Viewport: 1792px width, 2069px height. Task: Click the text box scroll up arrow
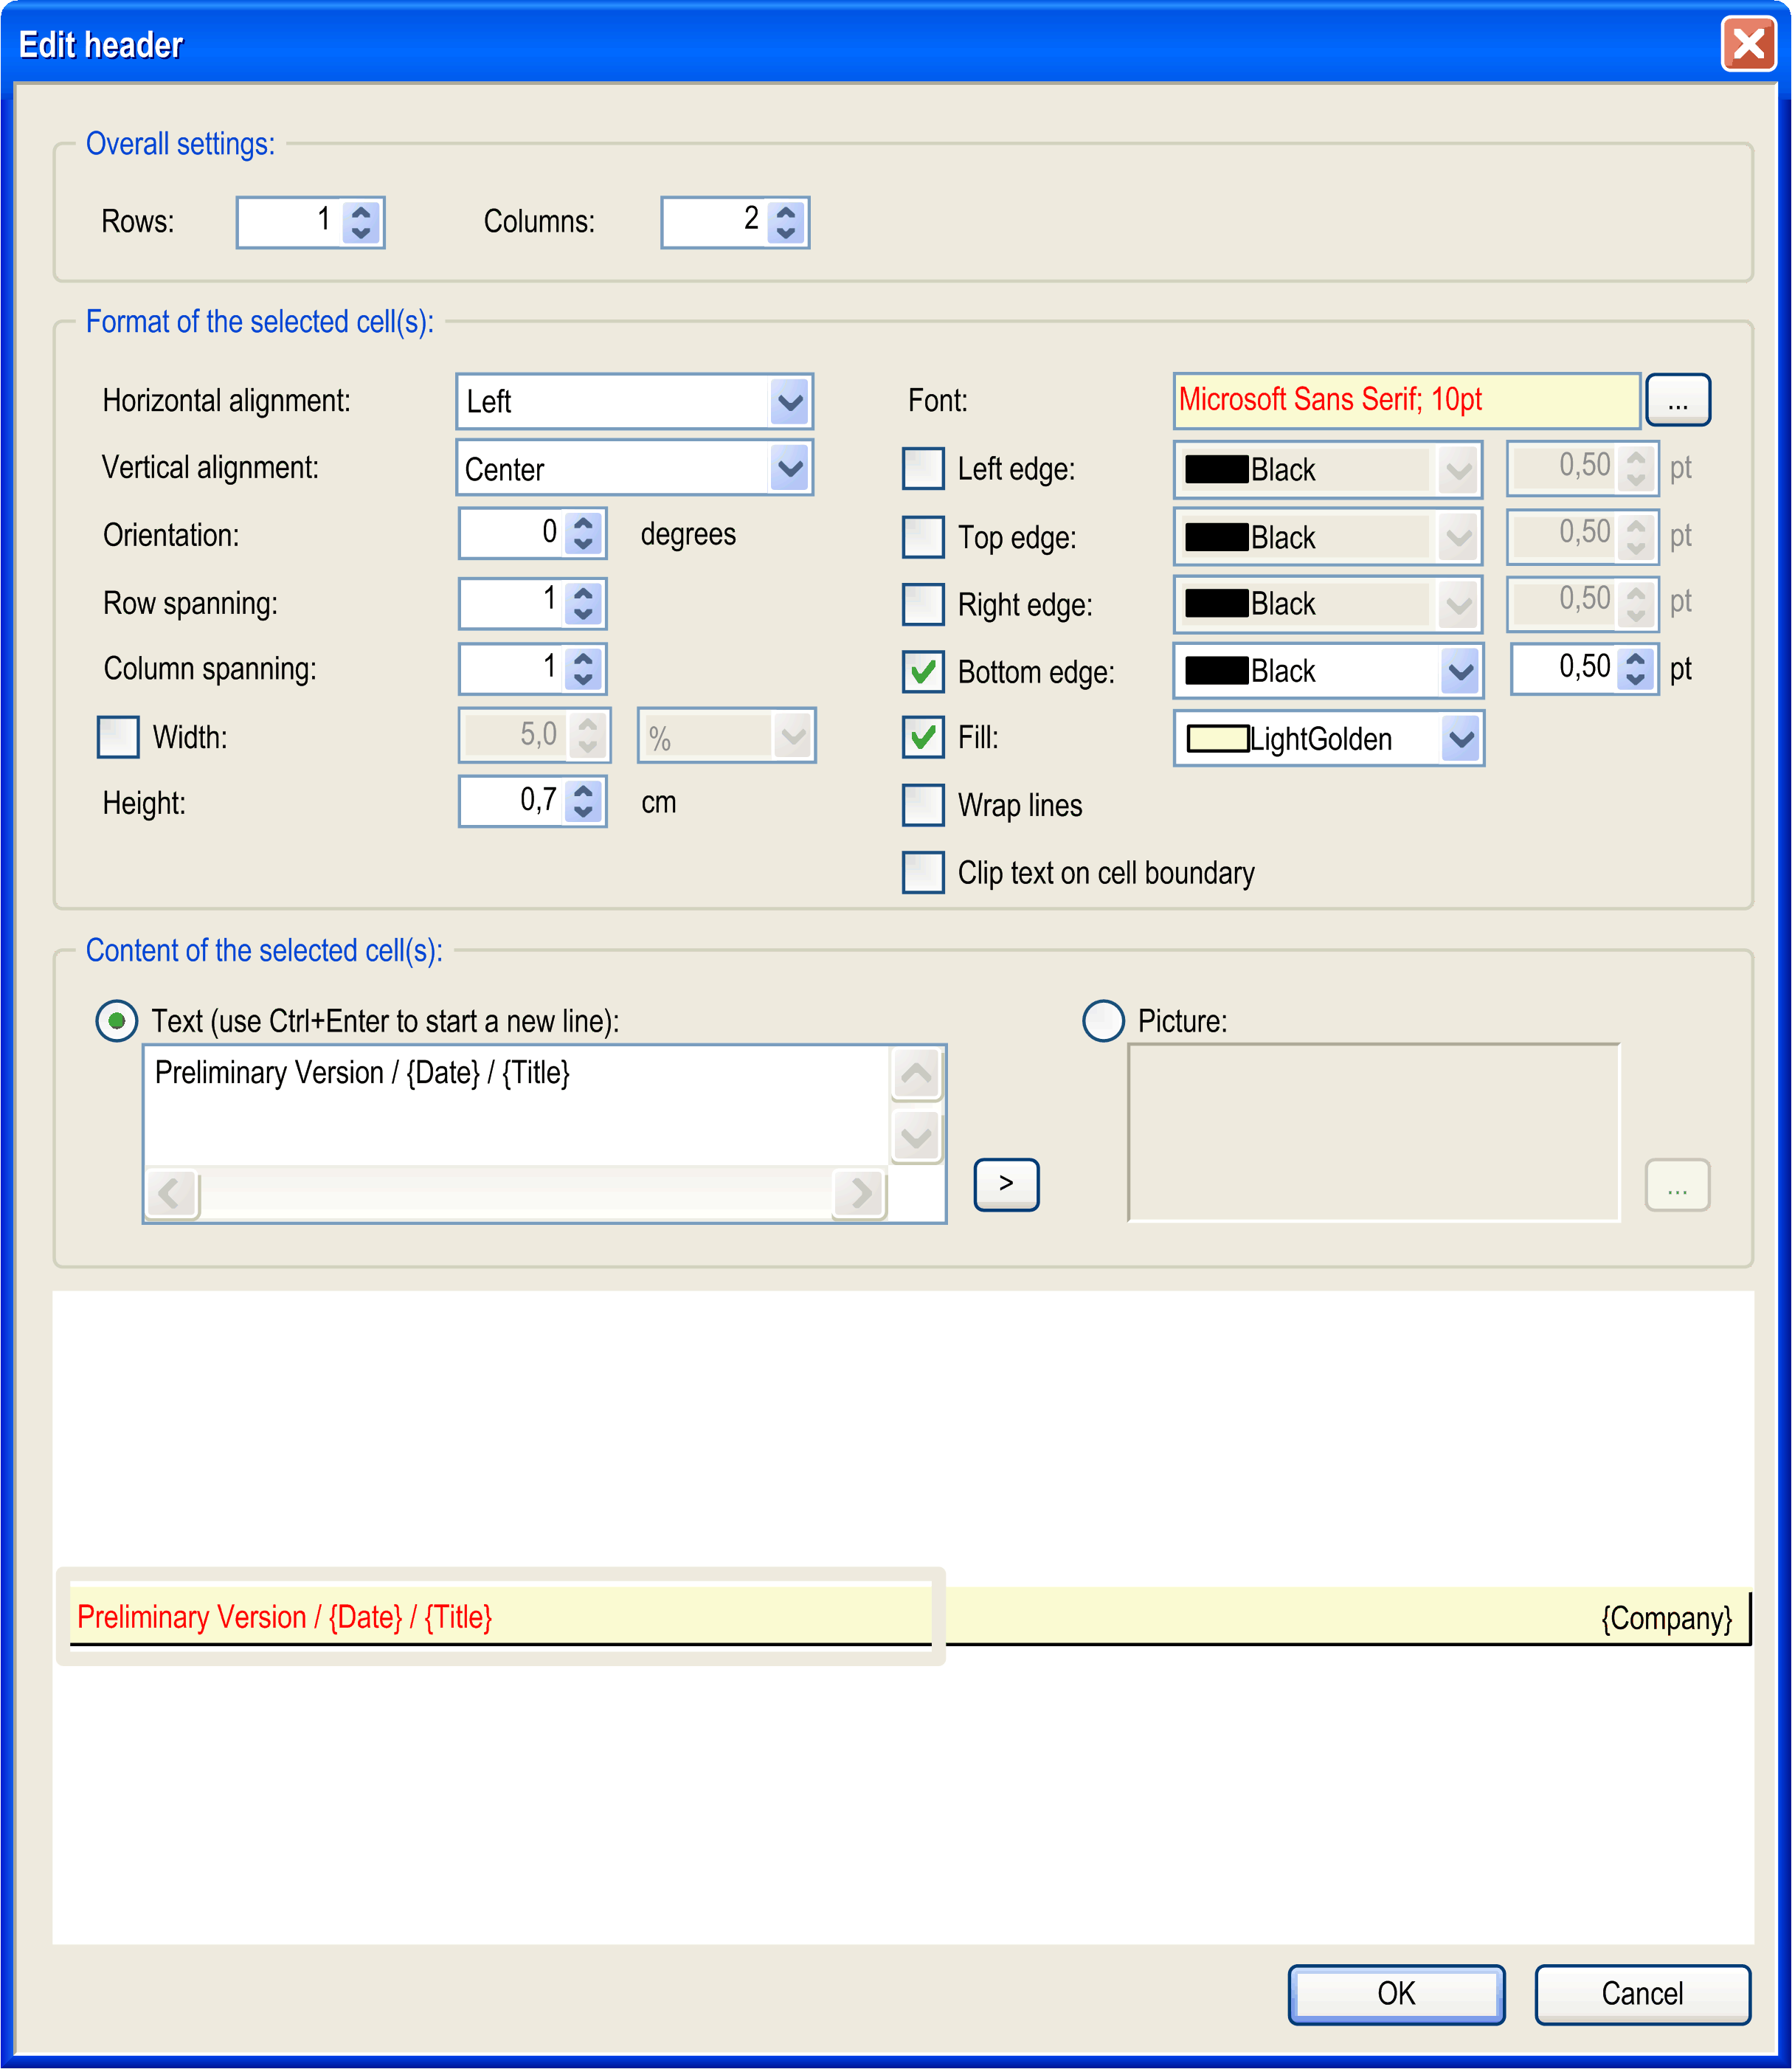click(916, 1075)
